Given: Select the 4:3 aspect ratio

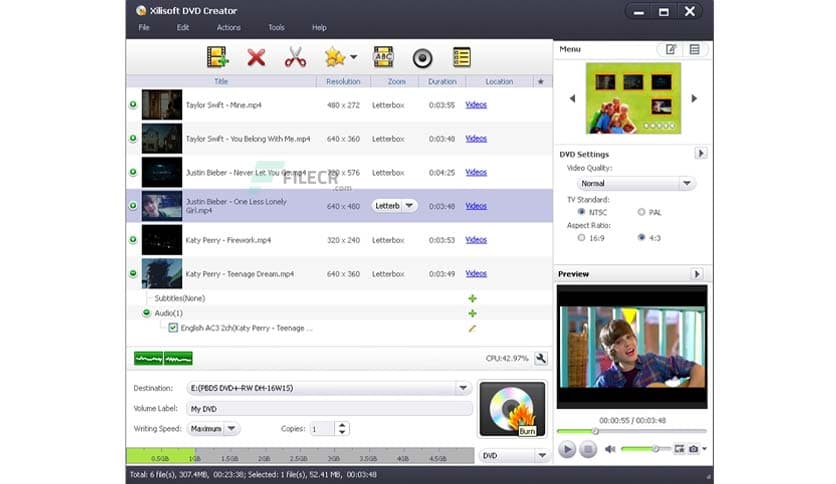Looking at the screenshot, I should coord(641,238).
